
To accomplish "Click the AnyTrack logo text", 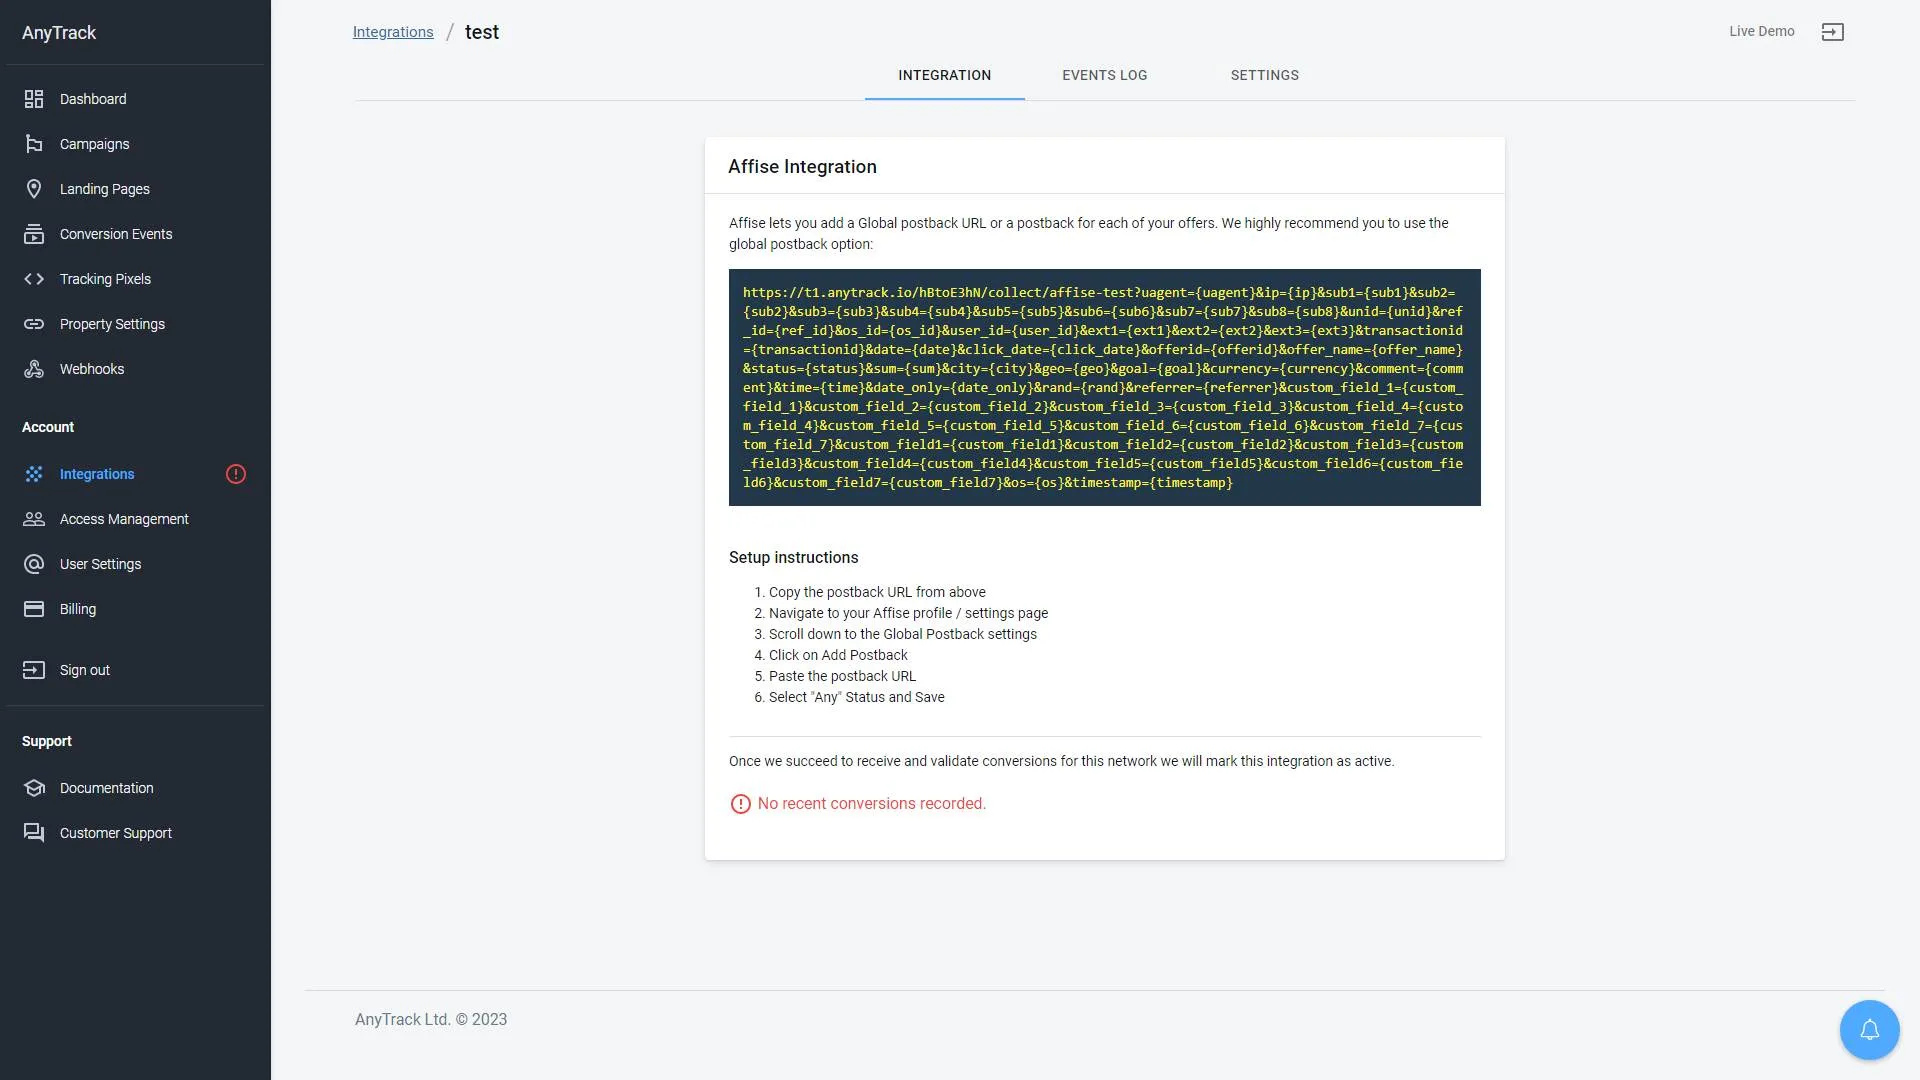I will pyautogui.click(x=59, y=33).
